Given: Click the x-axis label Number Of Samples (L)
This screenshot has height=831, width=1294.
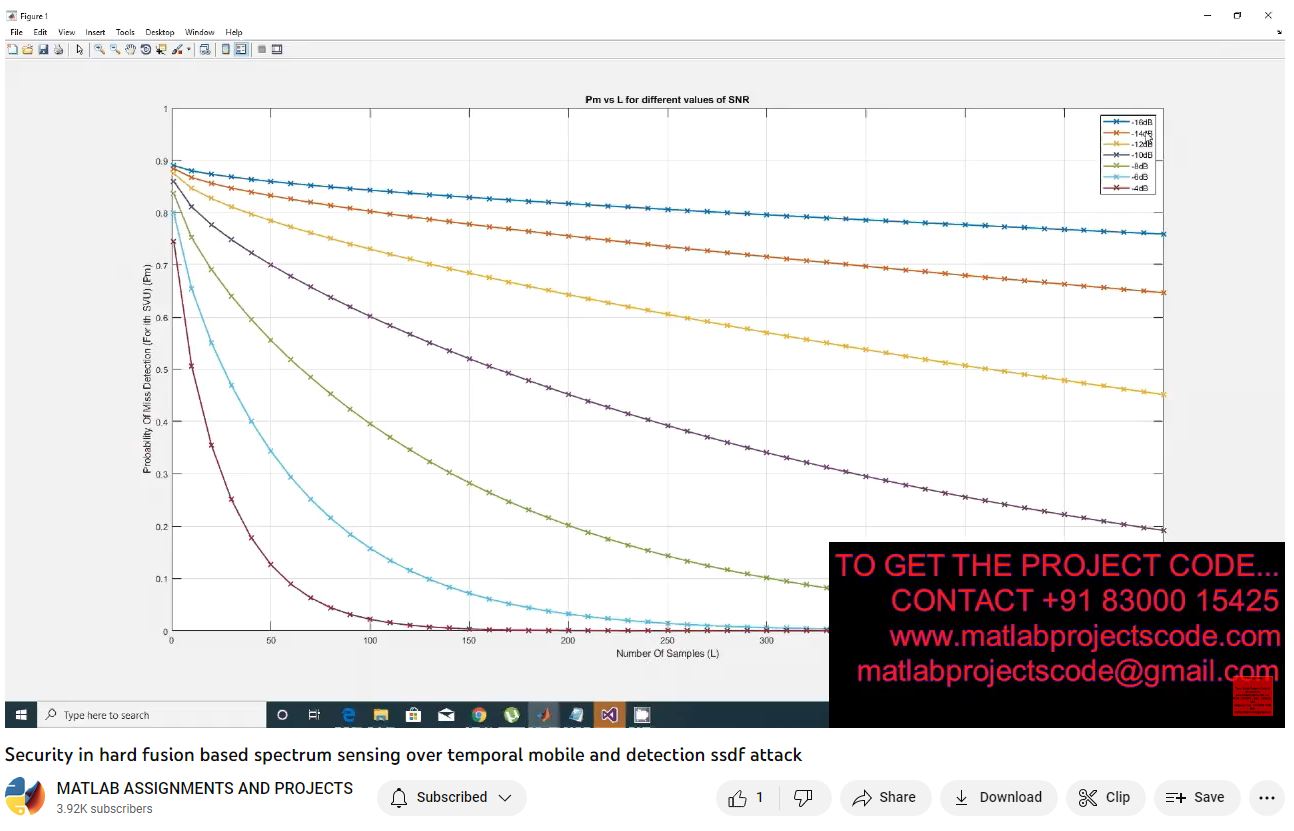Looking at the screenshot, I should pos(667,653).
